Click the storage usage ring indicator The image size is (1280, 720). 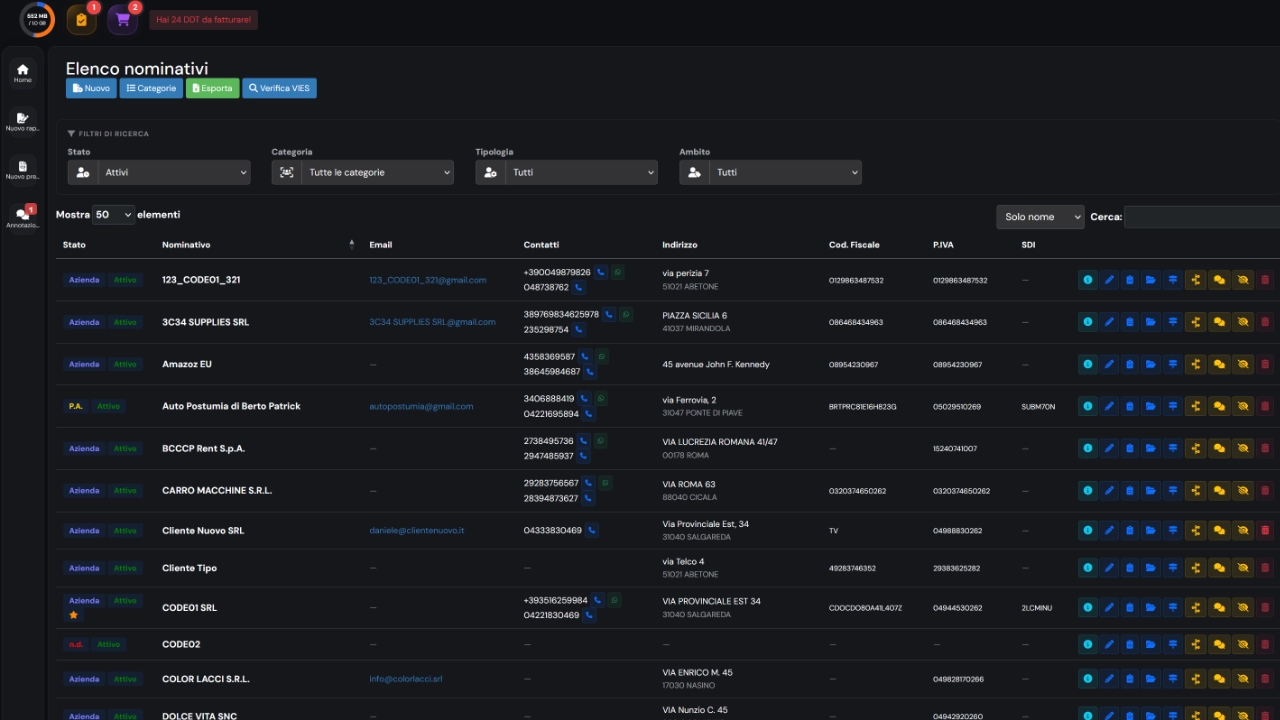(x=37, y=19)
